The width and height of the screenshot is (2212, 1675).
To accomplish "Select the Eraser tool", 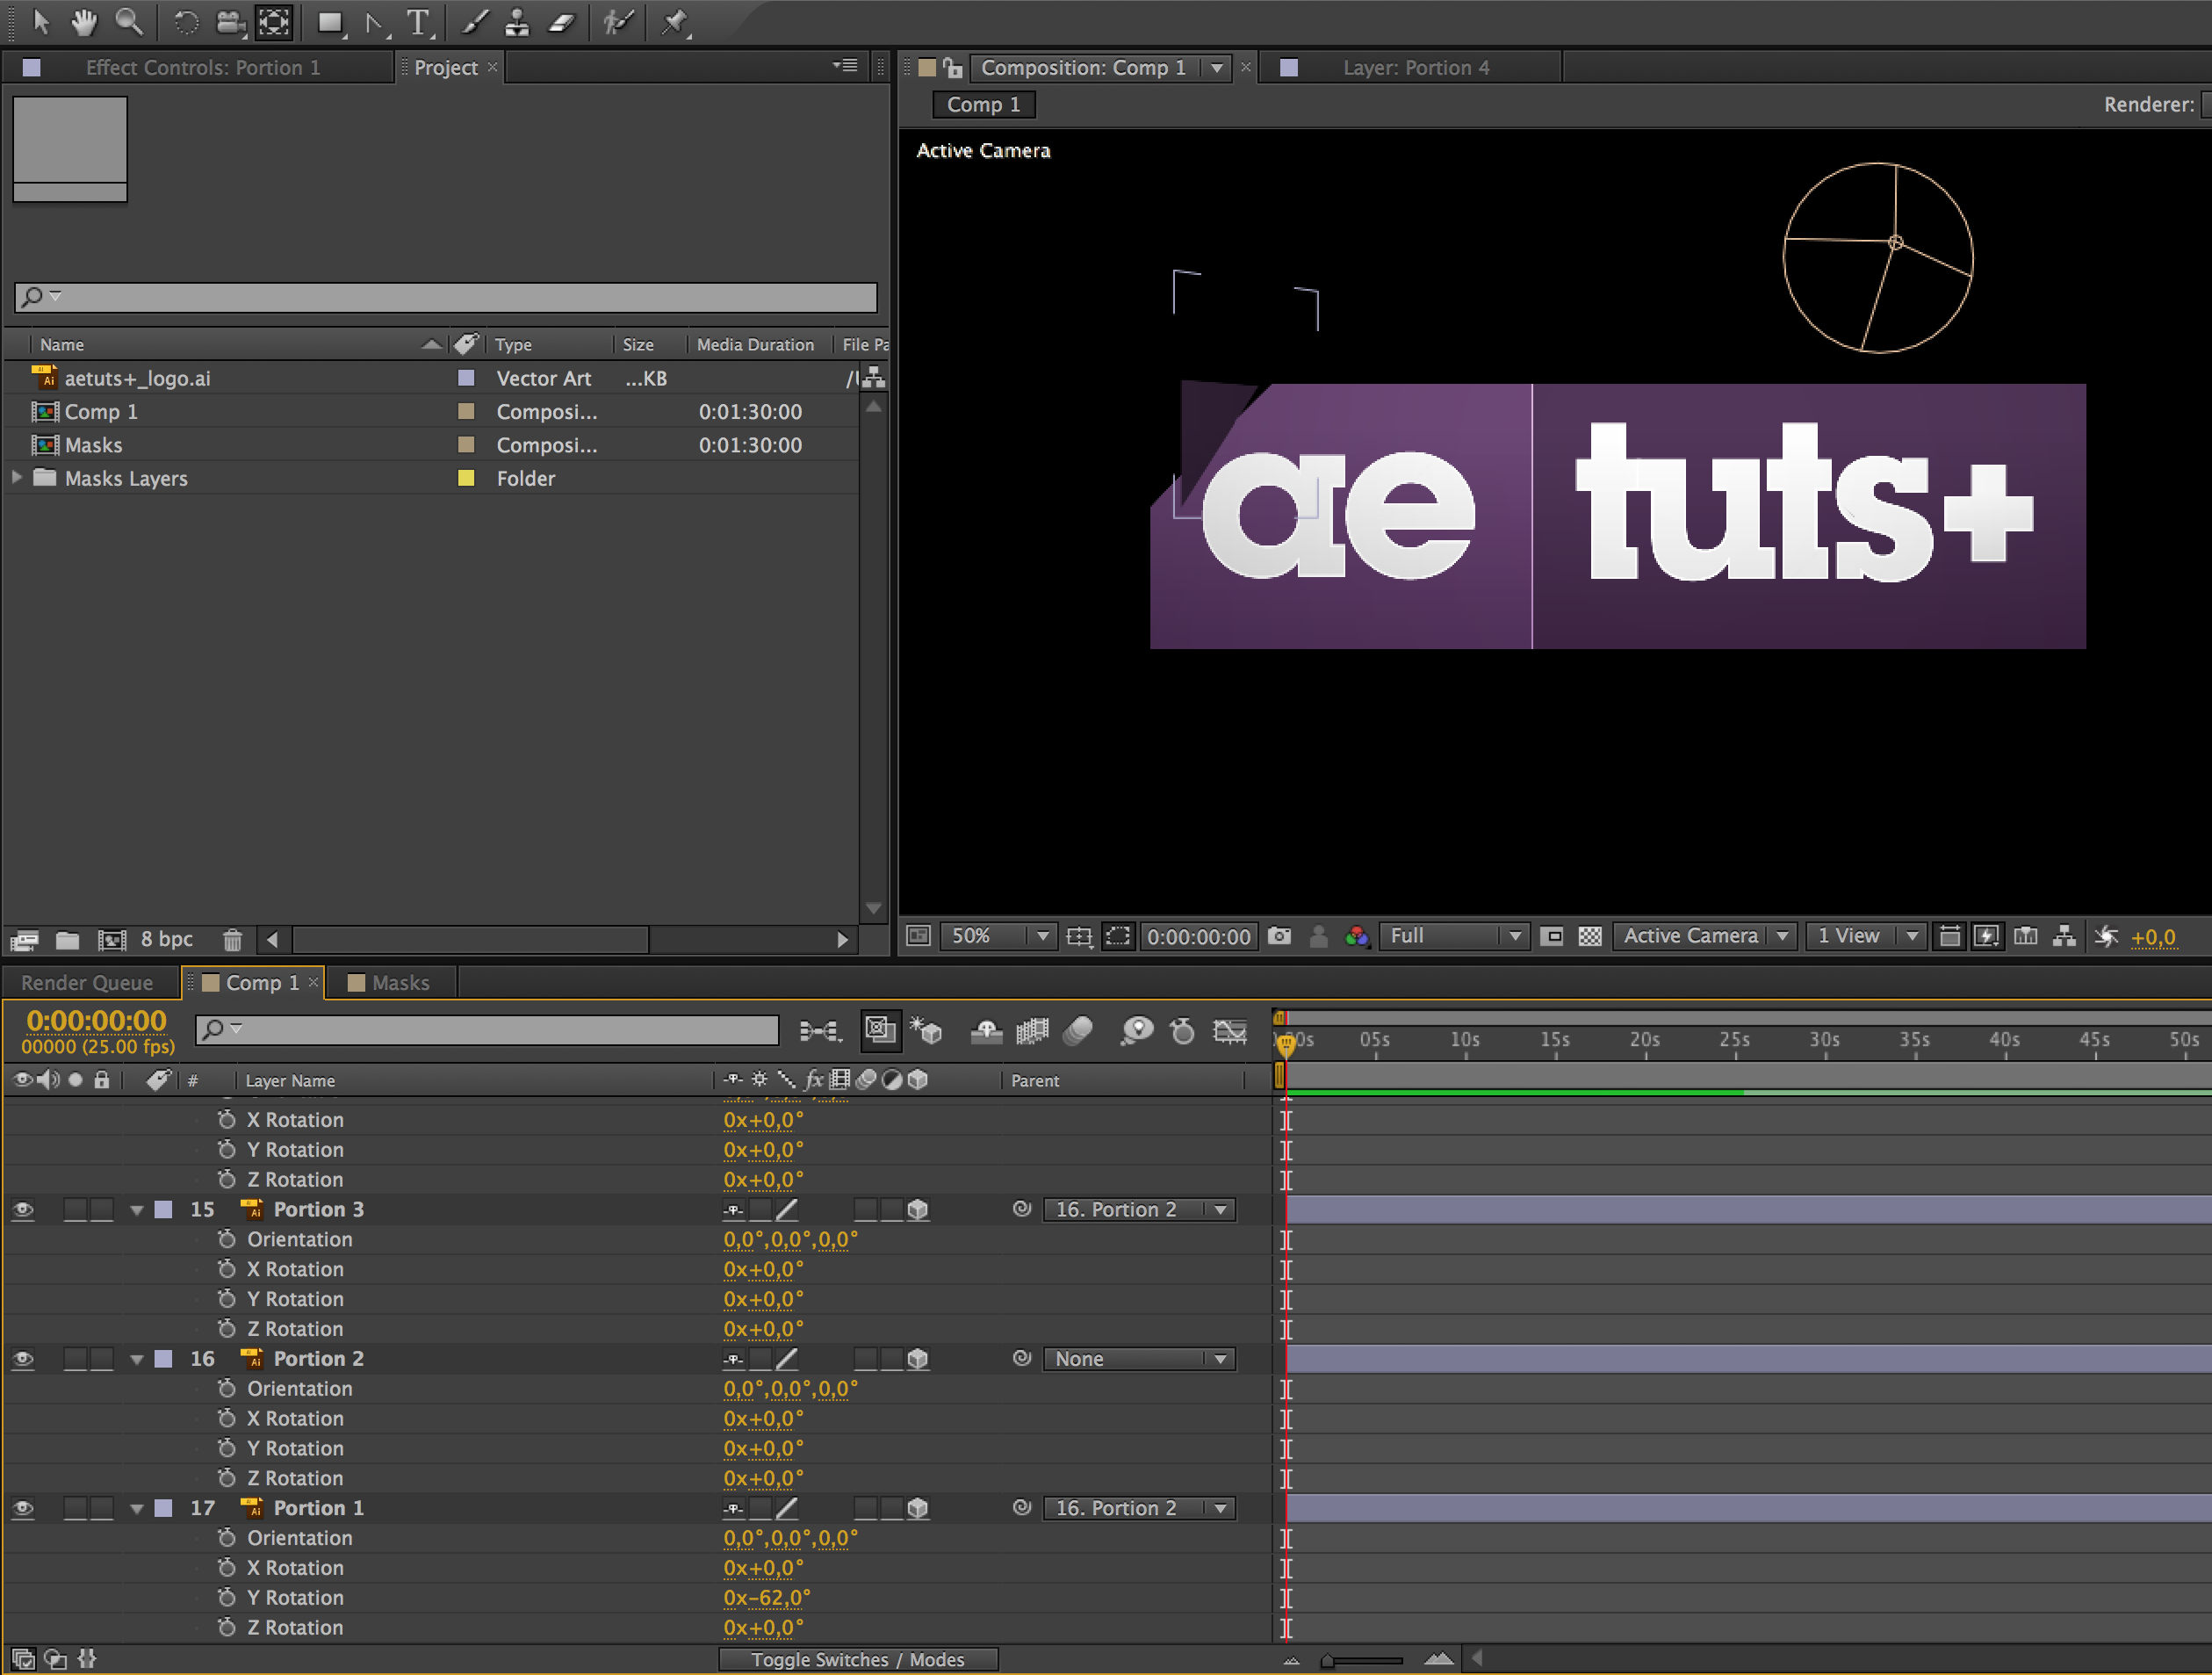I will click(562, 22).
